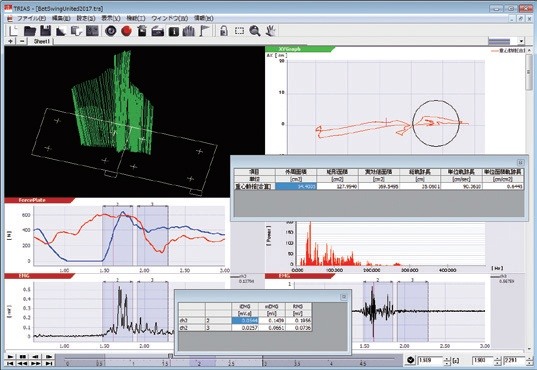Click the plus button to add a sheet
Screen dimensions: 537x370
click(x=11, y=41)
